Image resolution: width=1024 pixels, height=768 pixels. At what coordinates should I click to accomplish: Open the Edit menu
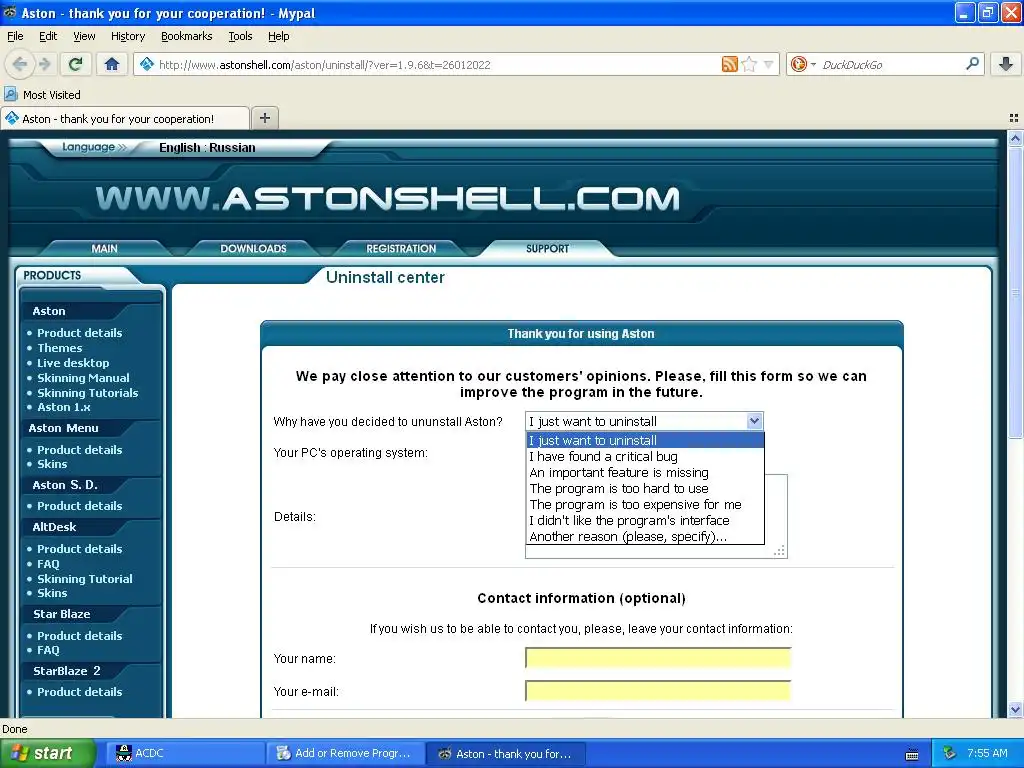point(48,36)
